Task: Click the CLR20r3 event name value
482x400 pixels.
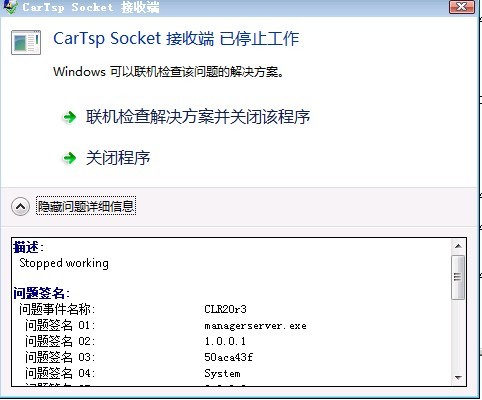Action: pos(225,309)
